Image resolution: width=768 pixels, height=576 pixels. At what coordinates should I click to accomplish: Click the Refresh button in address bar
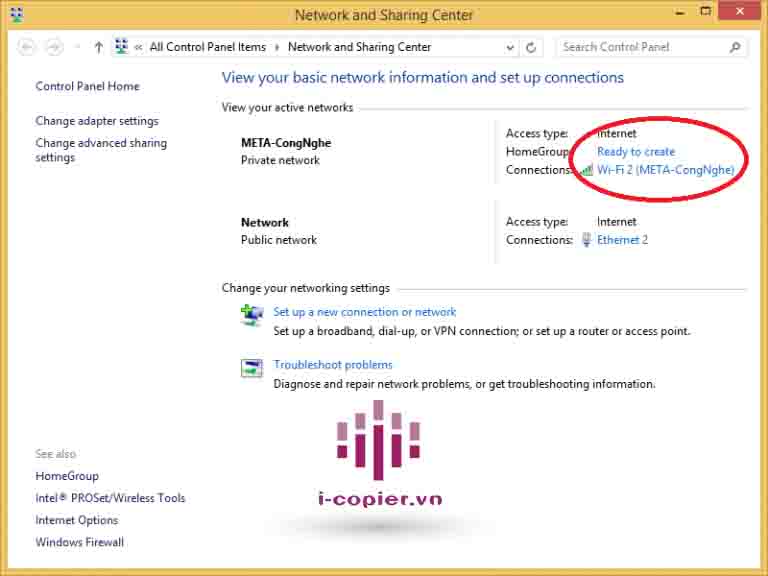point(531,47)
